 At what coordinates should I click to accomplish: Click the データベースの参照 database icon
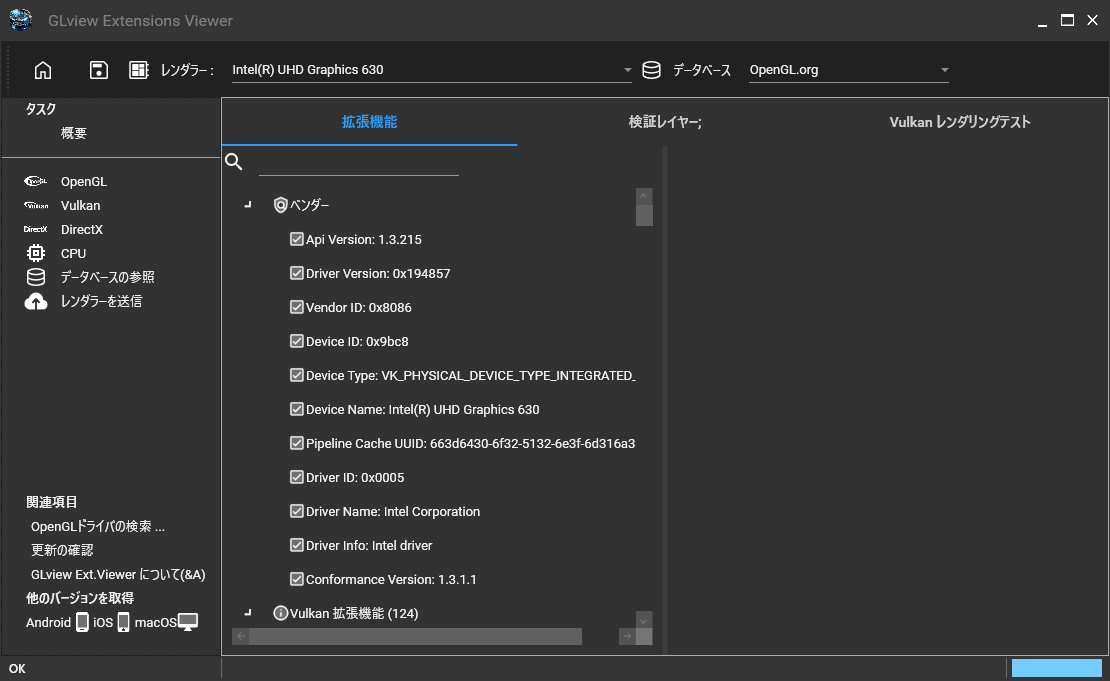(35, 277)
